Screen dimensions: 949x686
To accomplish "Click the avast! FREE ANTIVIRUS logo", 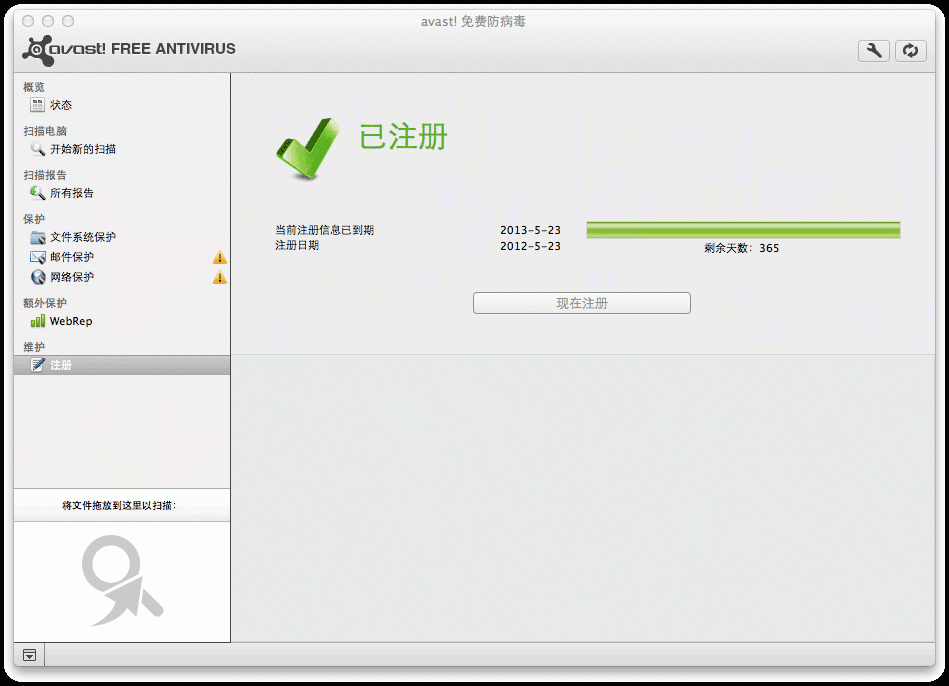I will [x=129, y=49].
